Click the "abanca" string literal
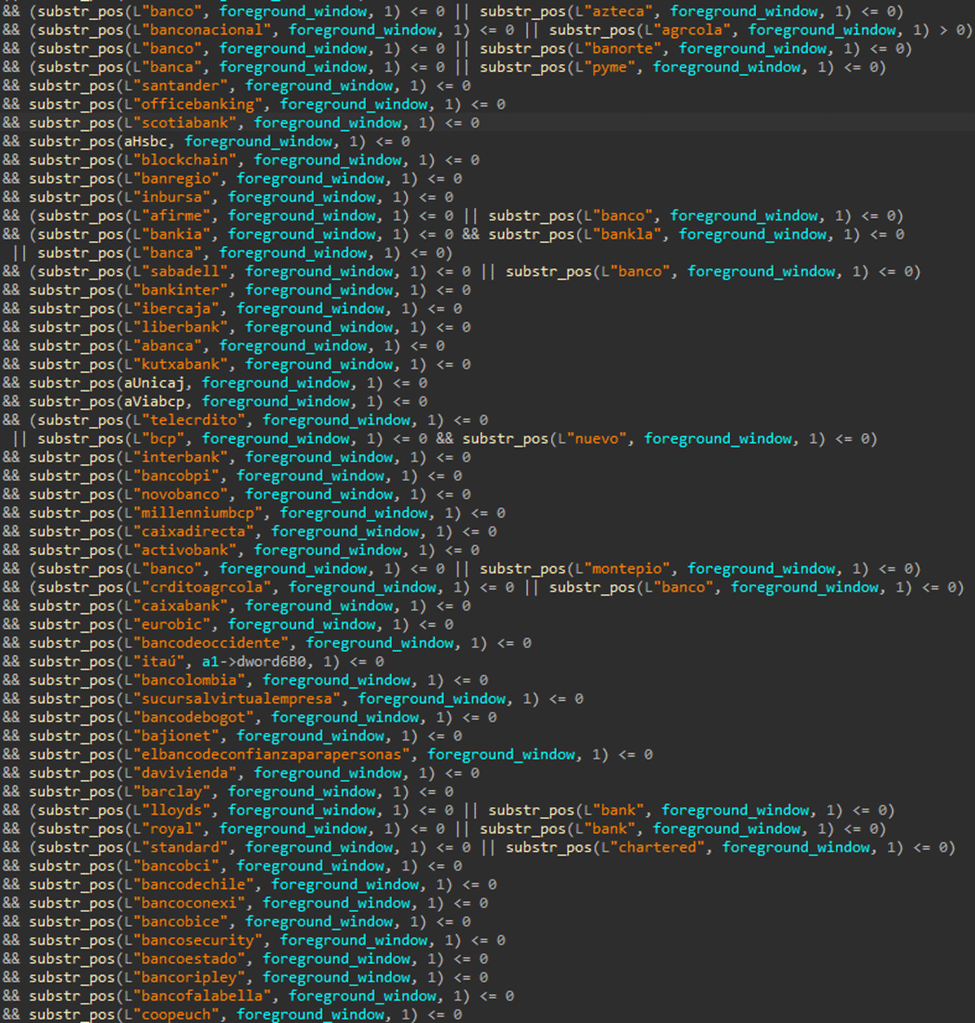This screenshot has height=1023, width=975. [167, 346]
